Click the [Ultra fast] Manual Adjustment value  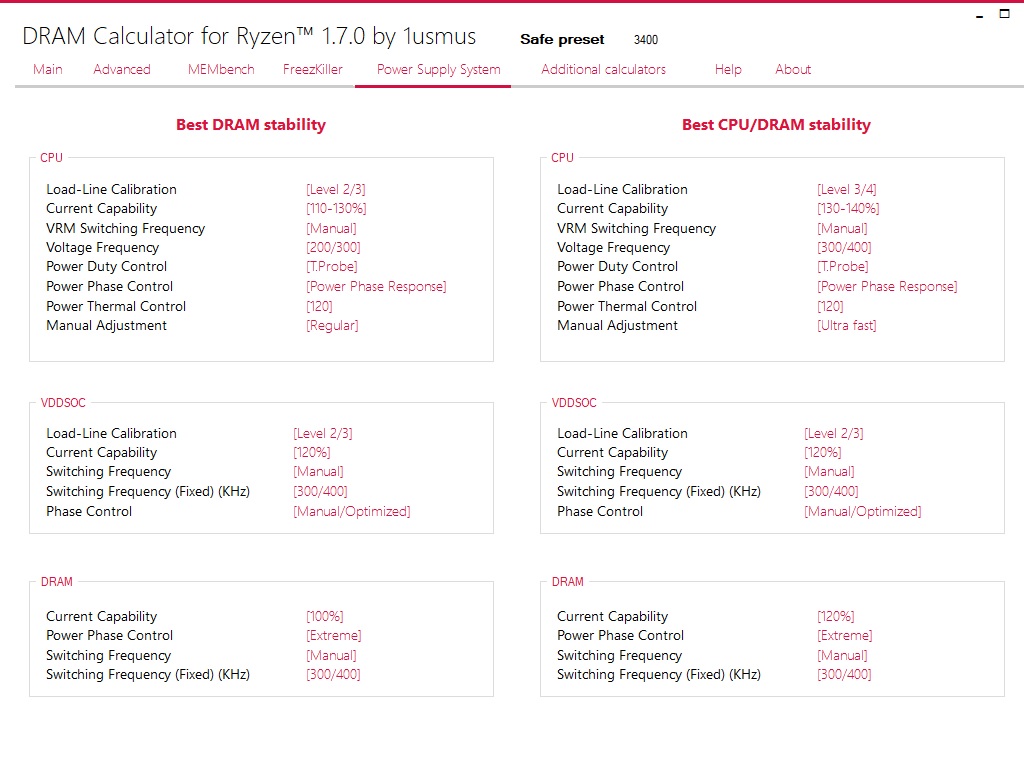[846, 325]
